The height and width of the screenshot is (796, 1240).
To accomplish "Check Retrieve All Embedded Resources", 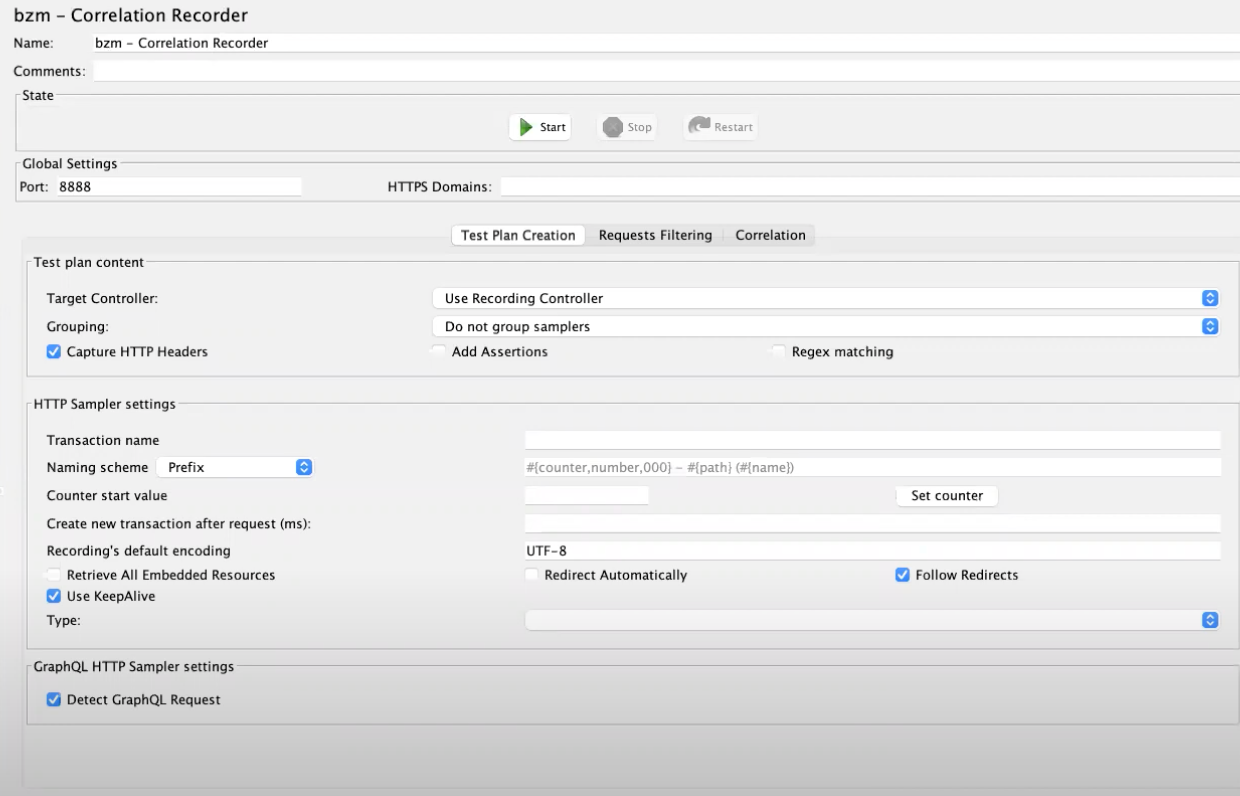I will point(54,575).
